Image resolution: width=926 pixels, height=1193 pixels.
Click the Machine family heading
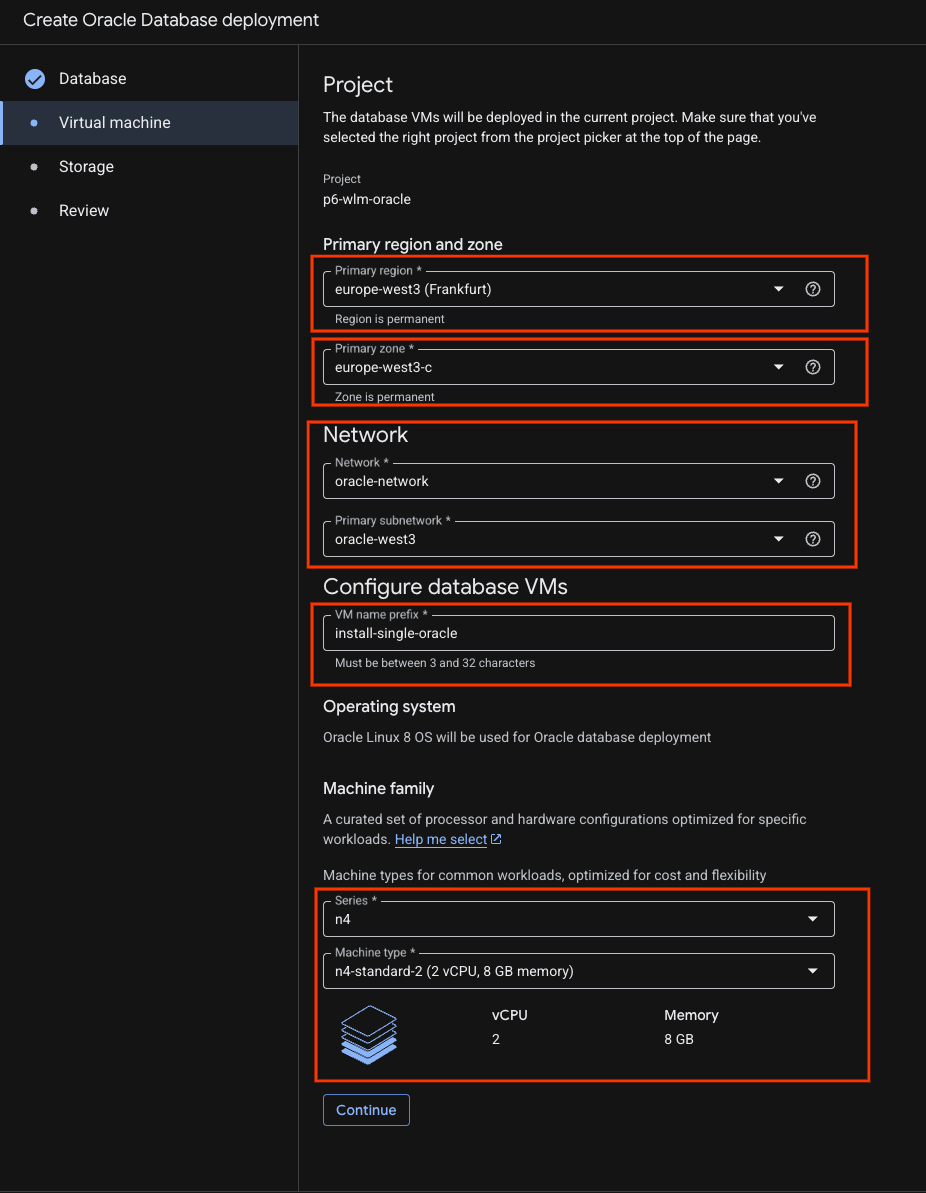tap(379, 788)
